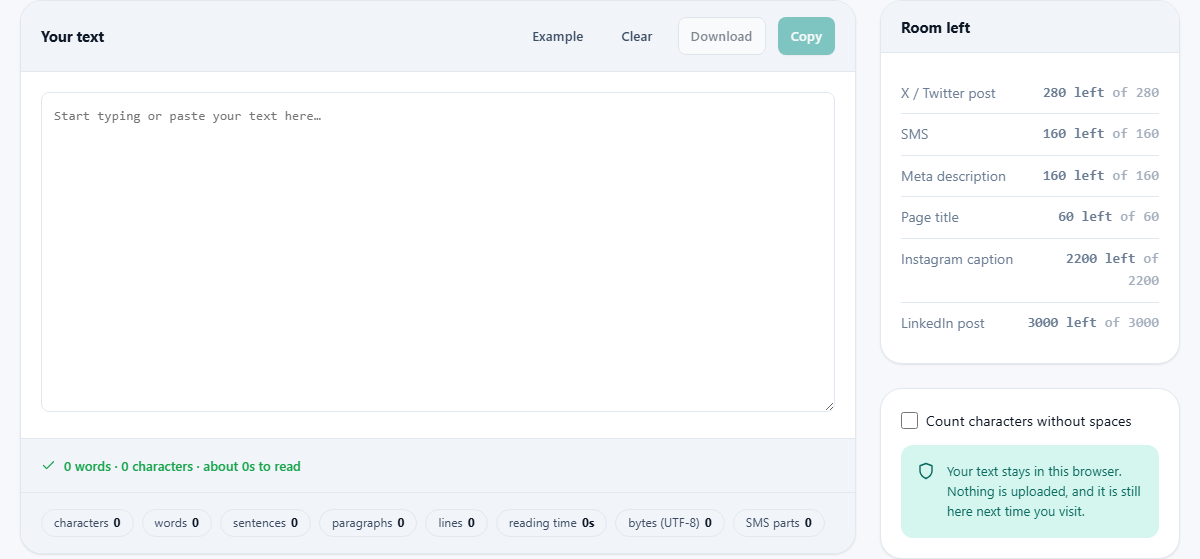Click the Download button
Viewport: 1200px width, 559px height.
(x=721, y=36)
